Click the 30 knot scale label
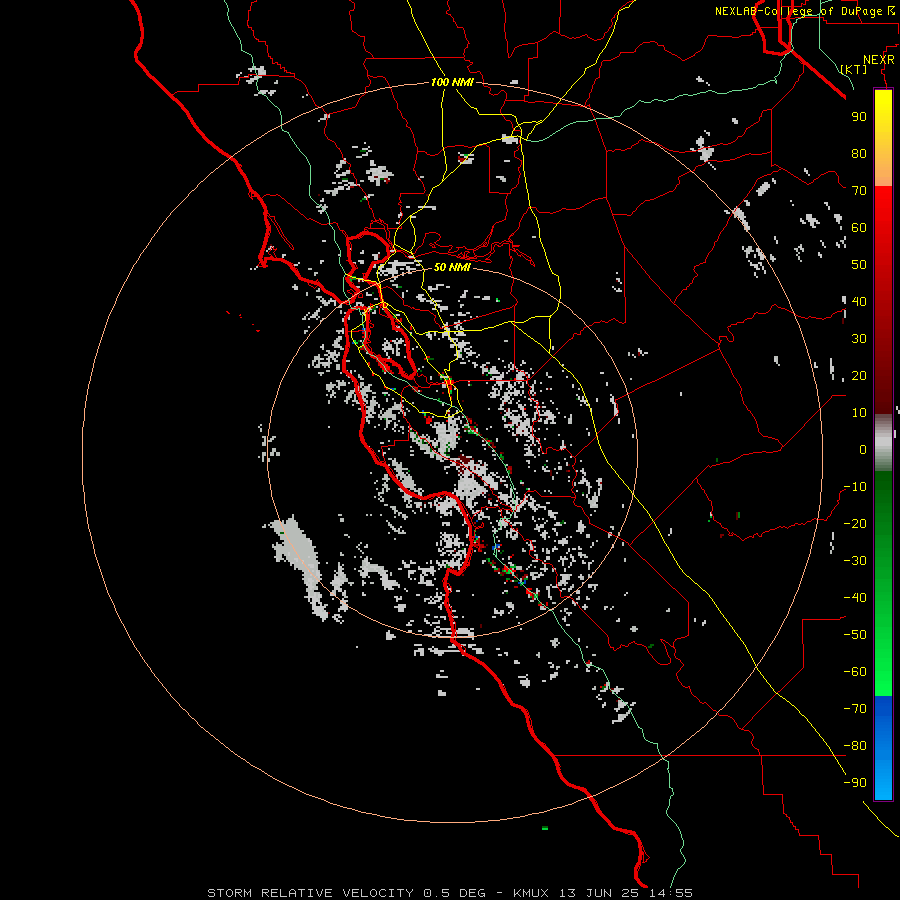900x900 pixels. pyautogui.click(x=859, y=339)
